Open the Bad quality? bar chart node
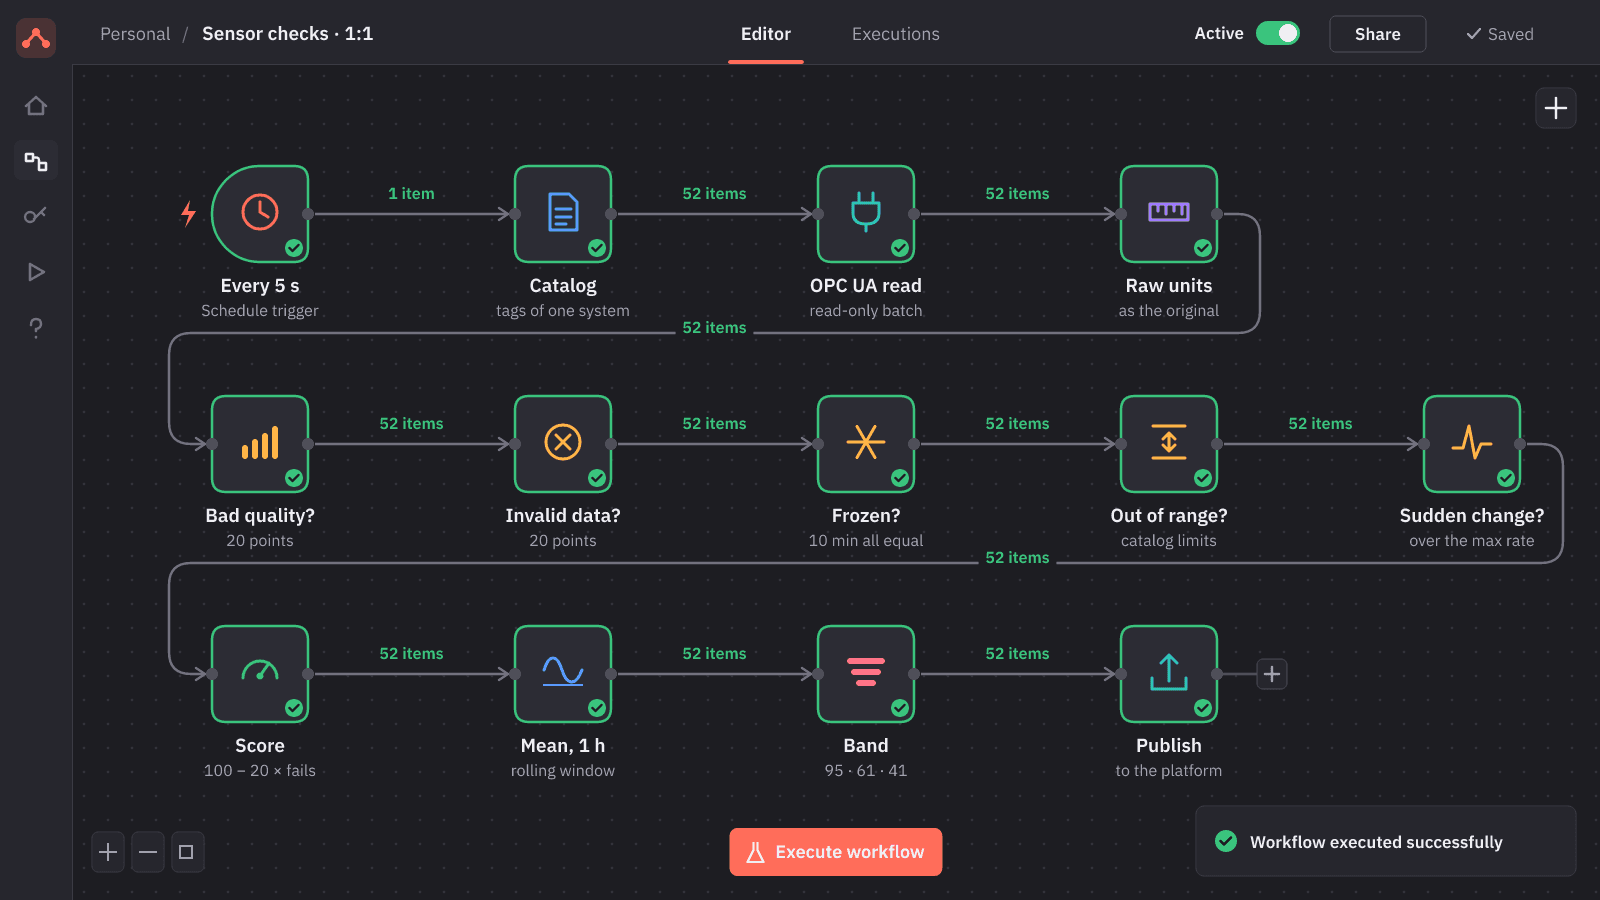The width and height of the screenshot is (1600, 900). point(260,444)
